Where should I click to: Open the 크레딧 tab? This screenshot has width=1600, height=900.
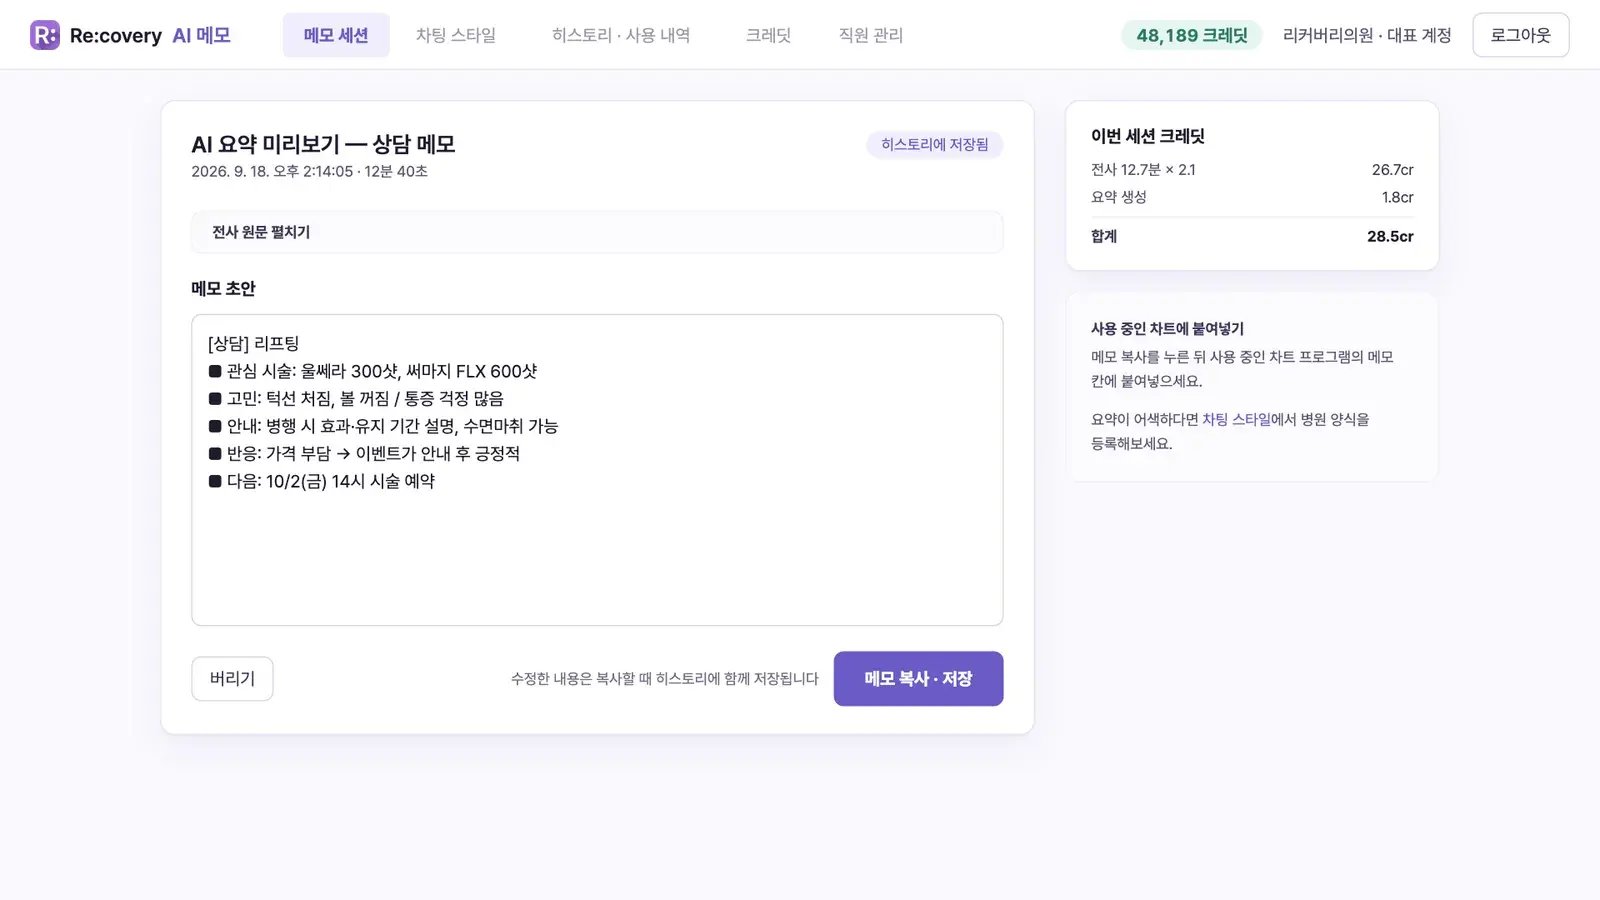click(x=768, y=35)
